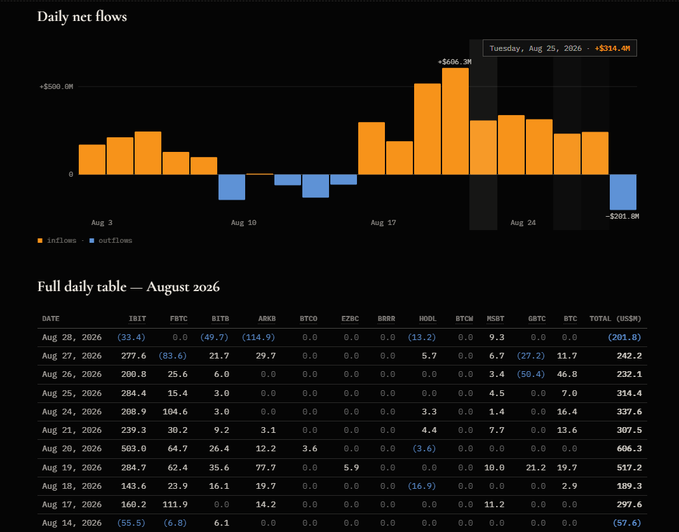Open the BRRR column header

pyautogui.click(x=386, y=319)
